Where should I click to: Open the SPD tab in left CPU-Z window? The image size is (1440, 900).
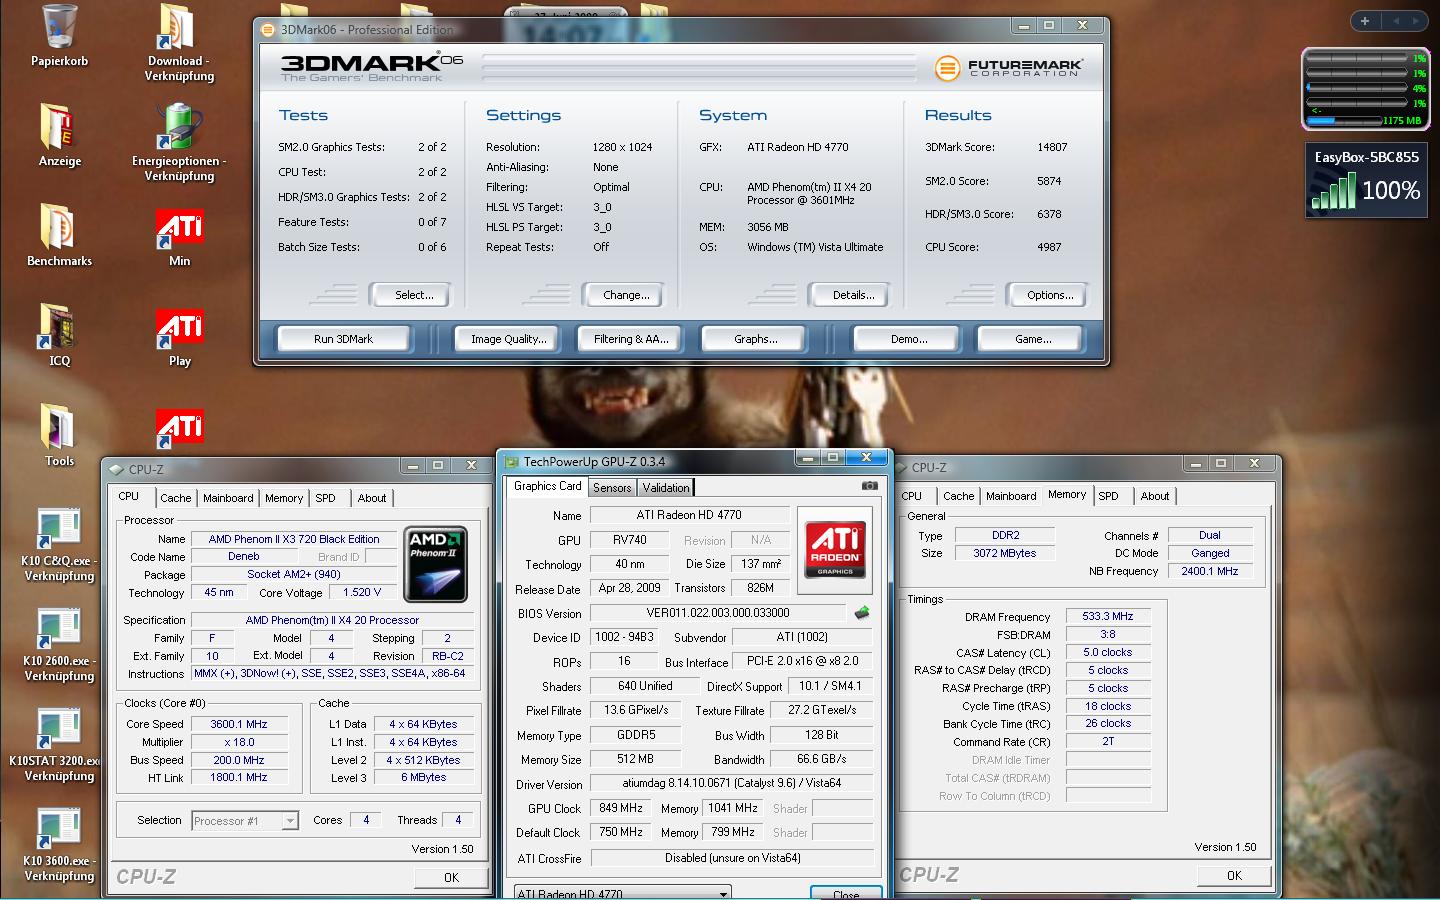pyautogui.click(x=326, y=498)
